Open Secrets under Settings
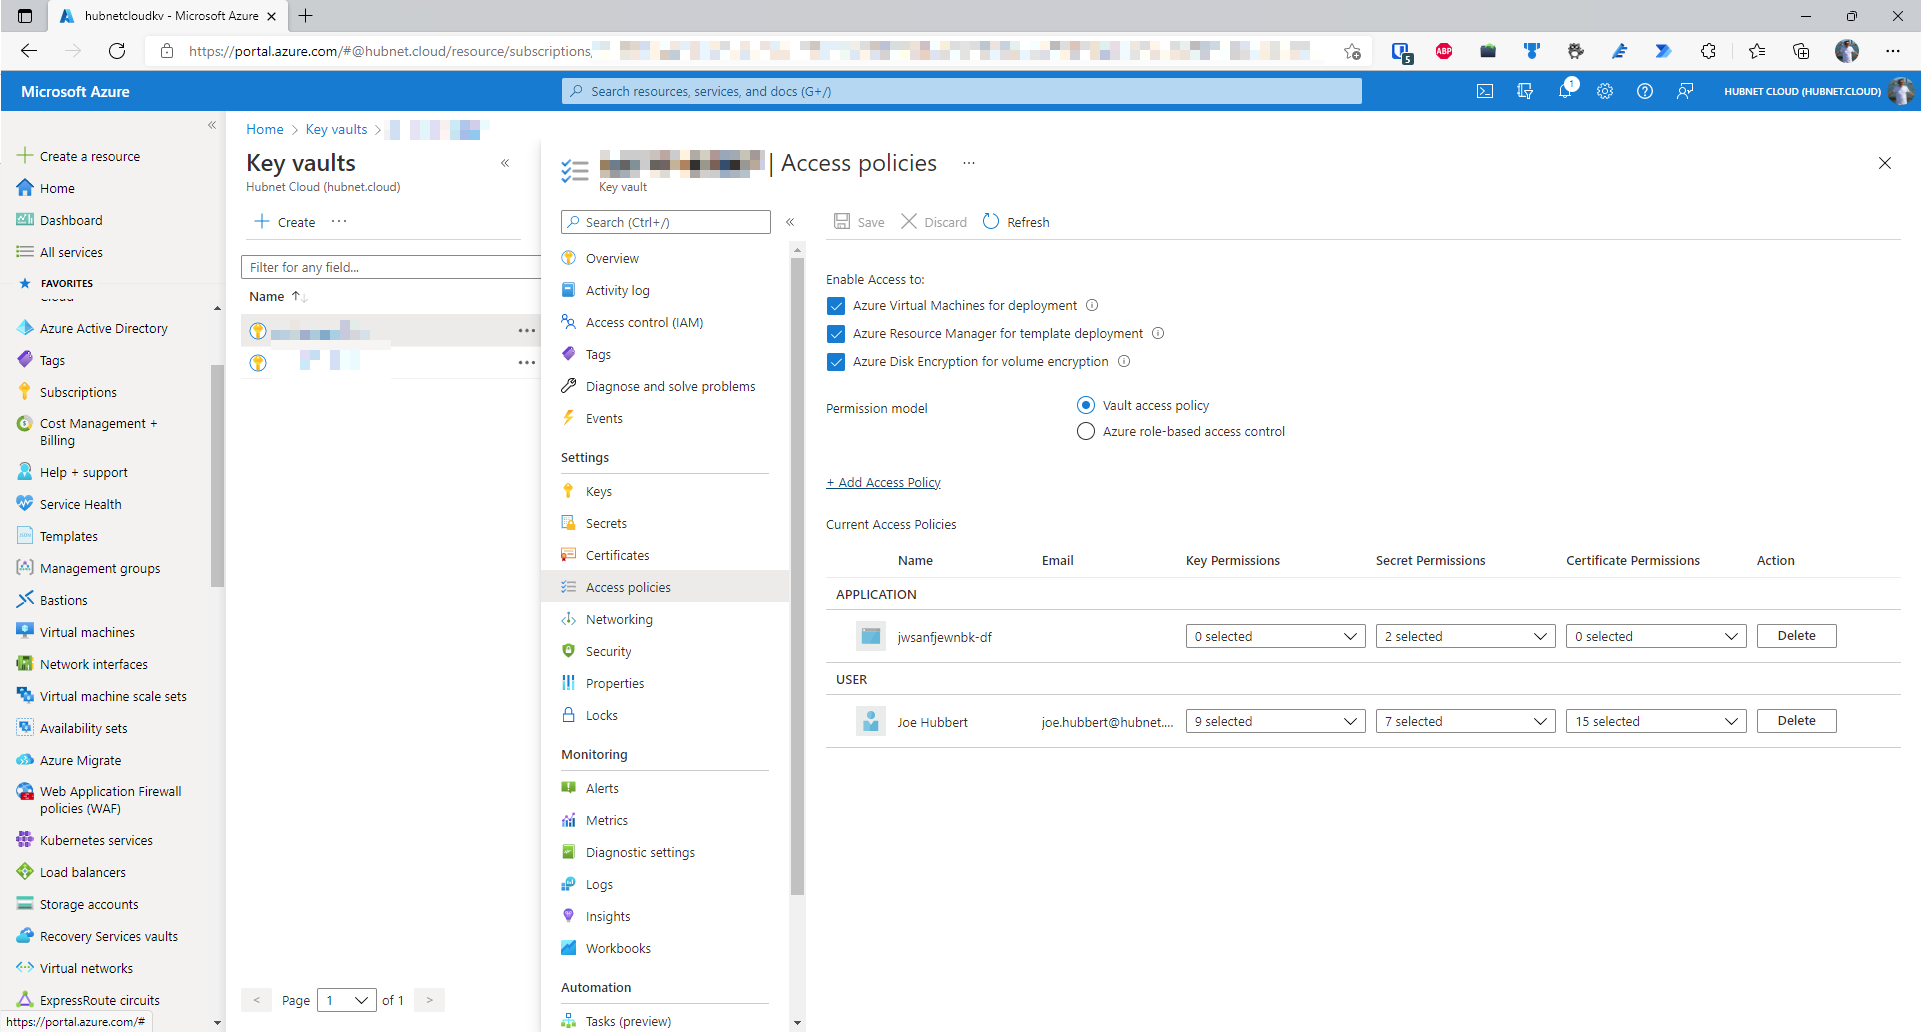Viewport: 1921px width, 1032px height. click(606, 523)
